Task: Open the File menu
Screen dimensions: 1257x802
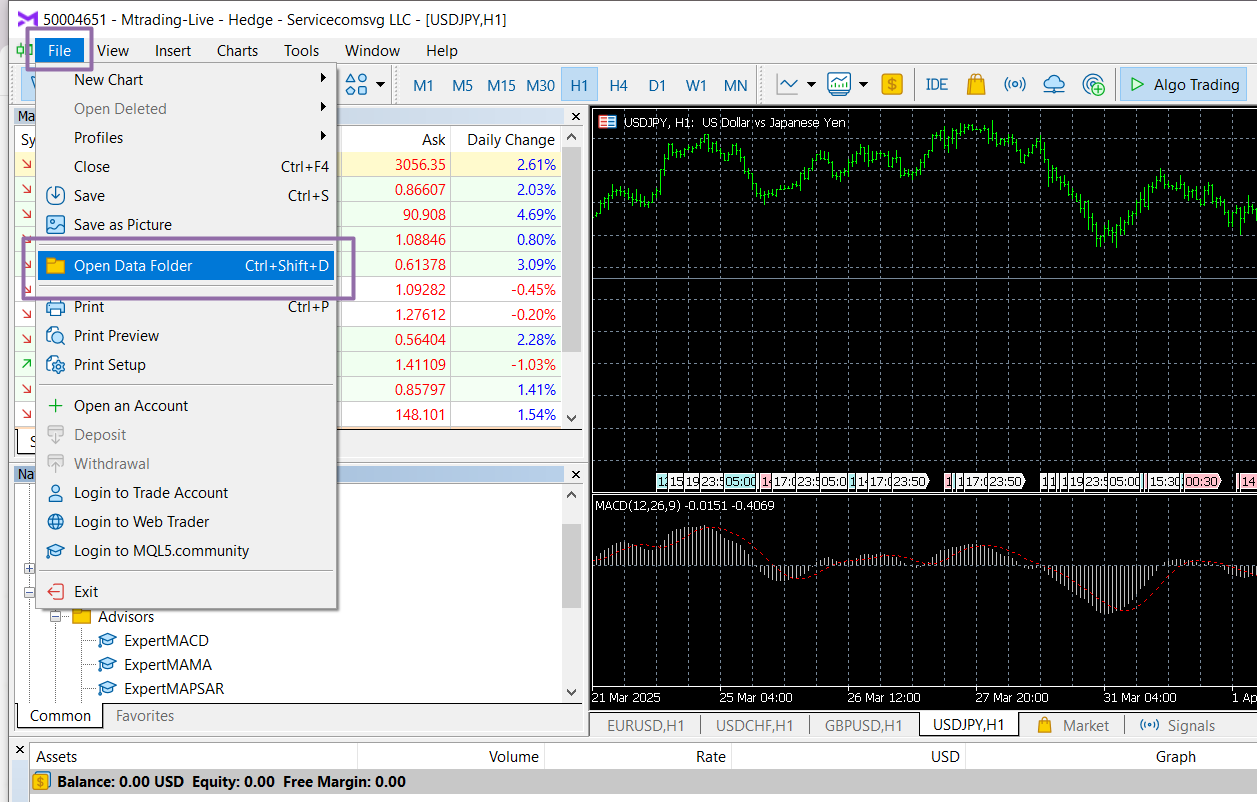Action: coord(59,50)
